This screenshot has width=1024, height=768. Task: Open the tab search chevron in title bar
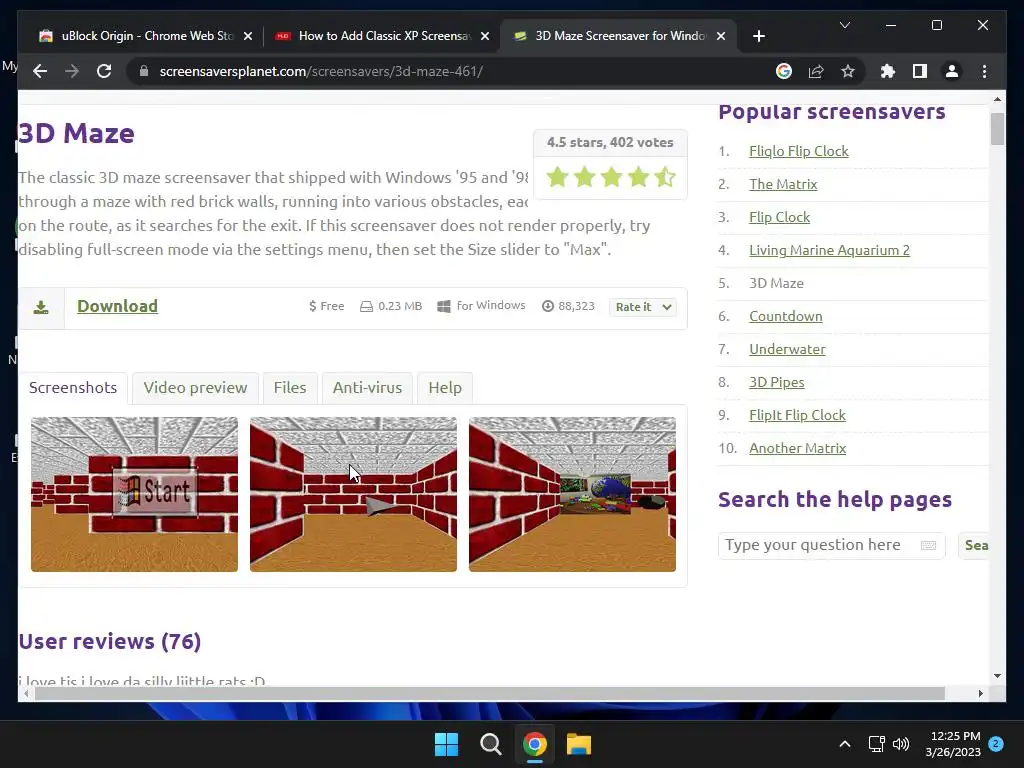pyautogui.click(x=845, y=25)
